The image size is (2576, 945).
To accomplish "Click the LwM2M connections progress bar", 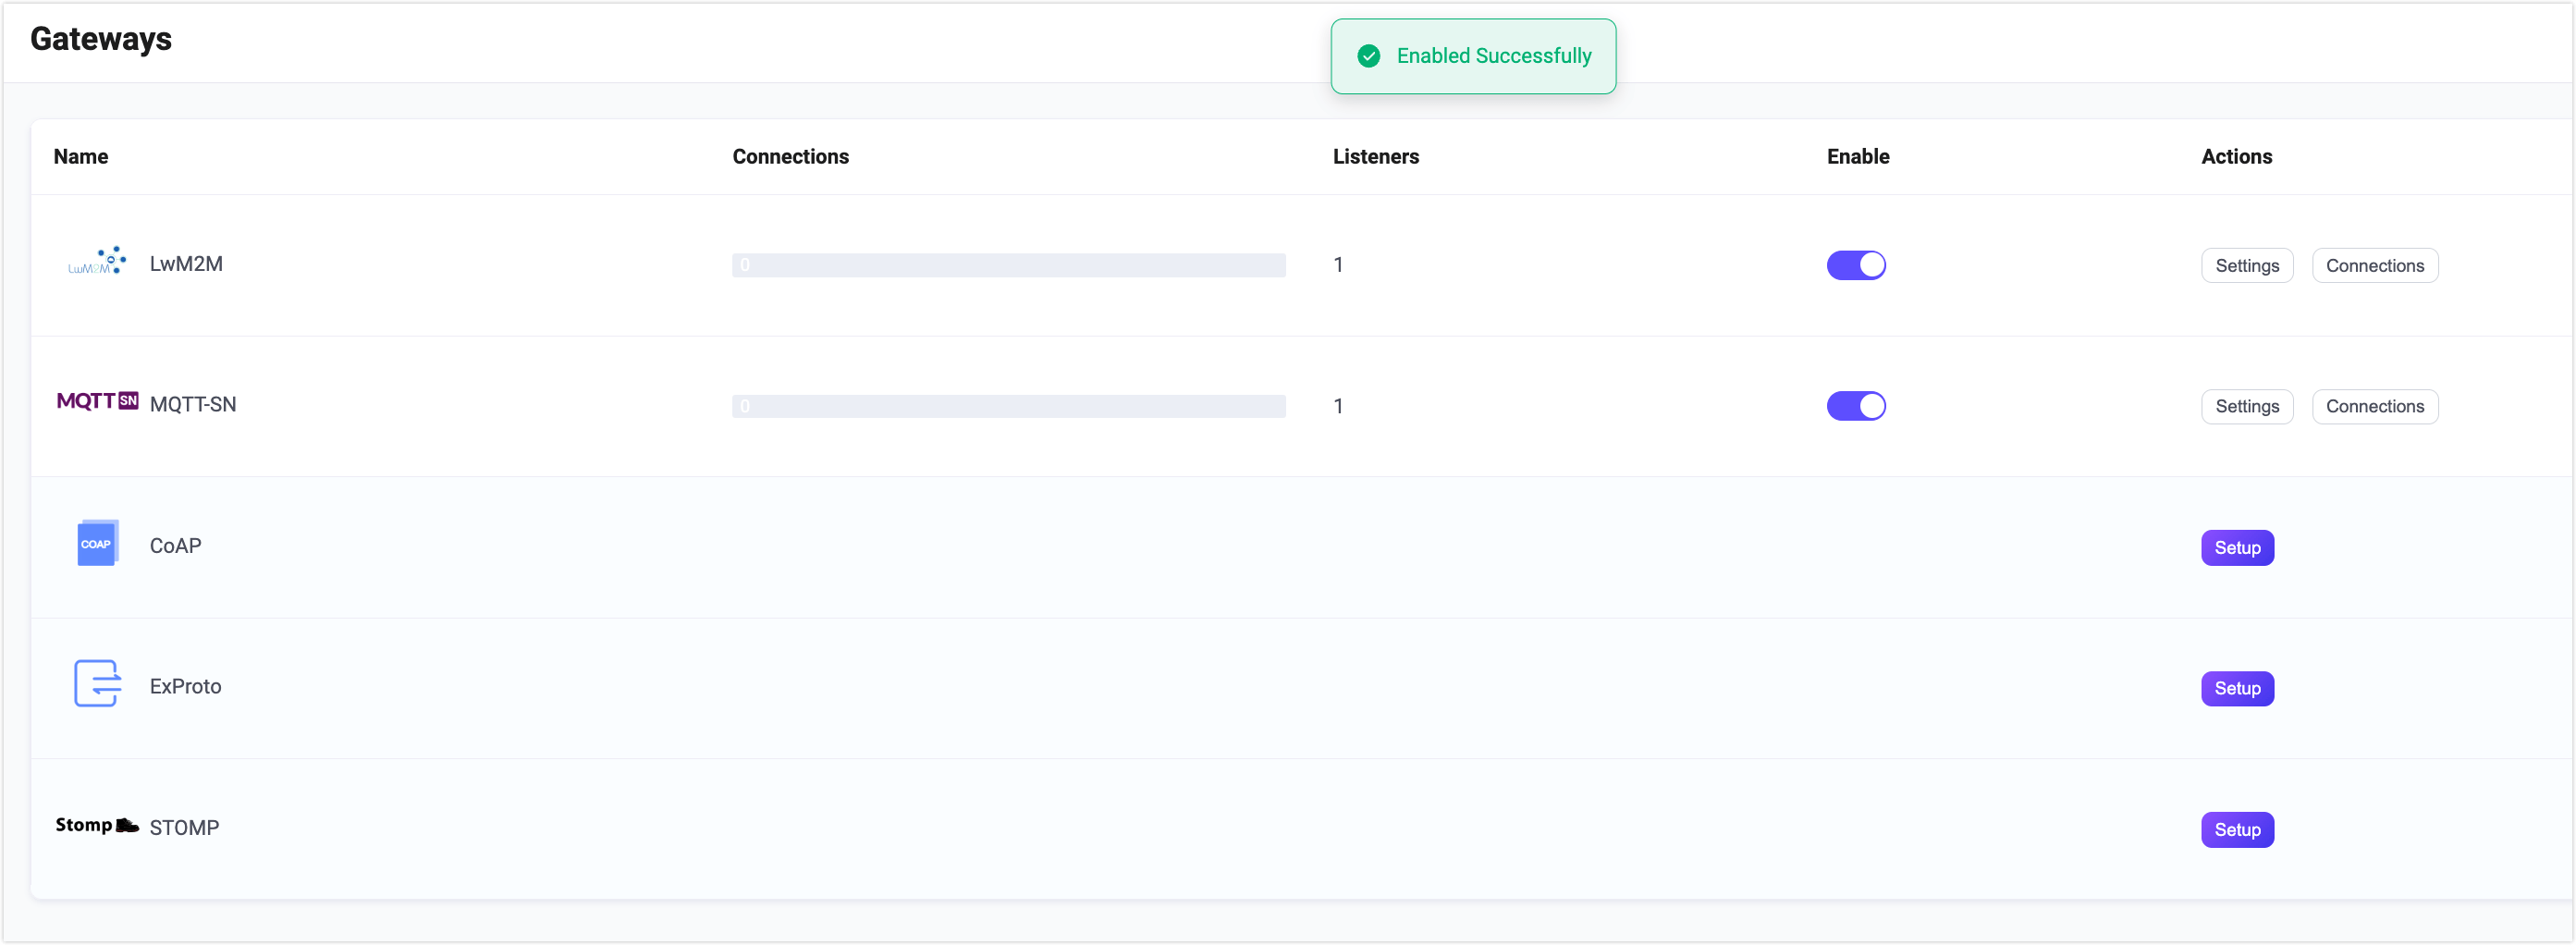I will pyautogui.click(x=1008, y=265).
